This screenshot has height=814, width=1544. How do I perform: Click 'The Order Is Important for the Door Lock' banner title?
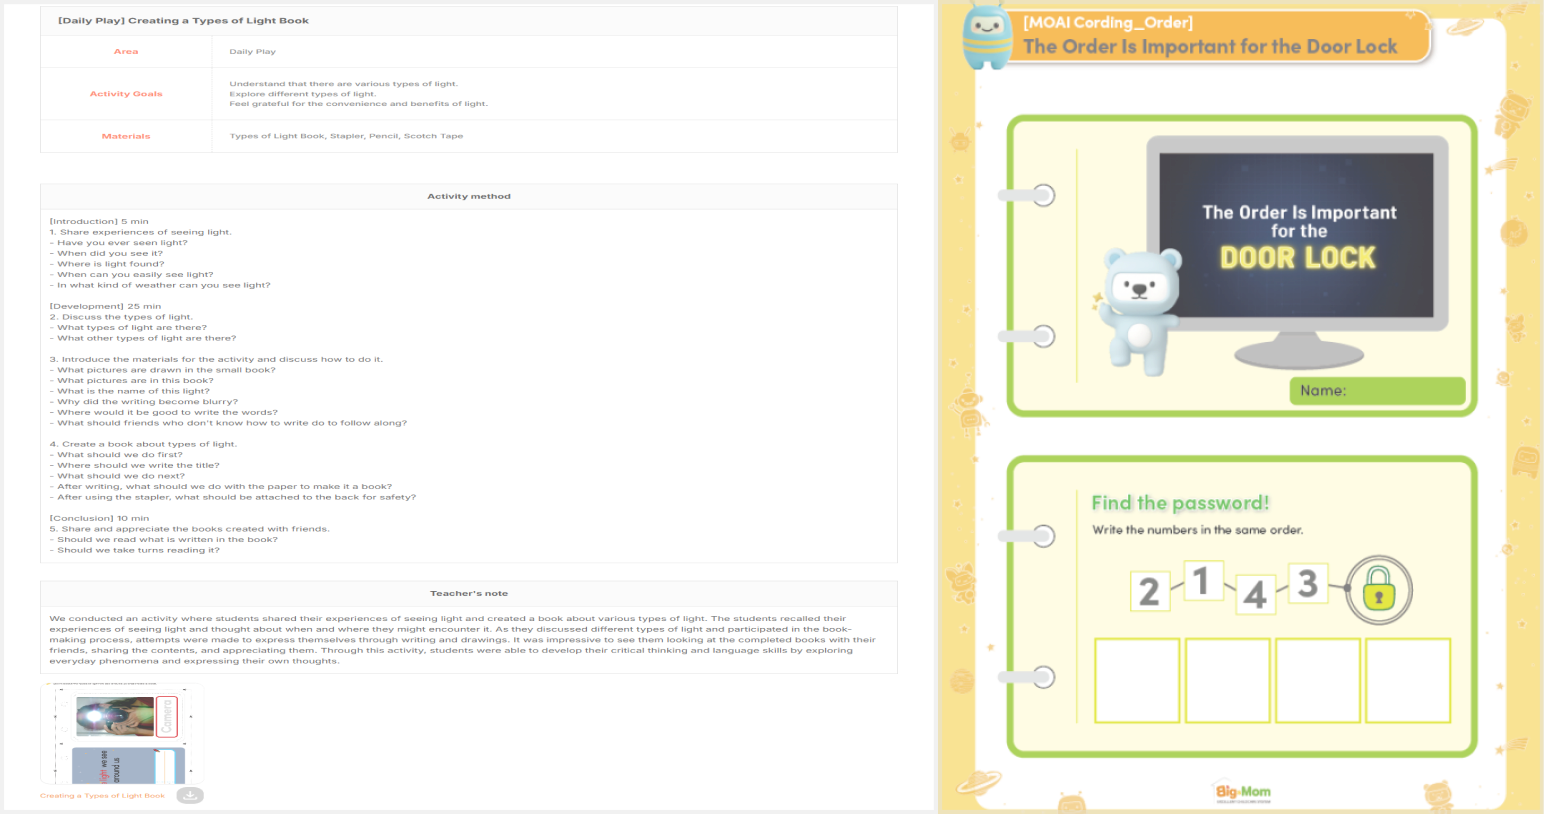coord(1210,47)
